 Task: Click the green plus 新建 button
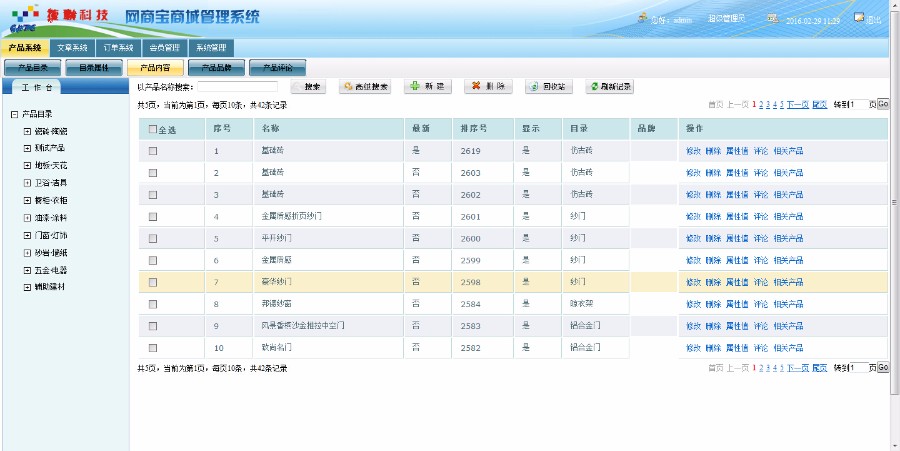click(x=428, y=86)
